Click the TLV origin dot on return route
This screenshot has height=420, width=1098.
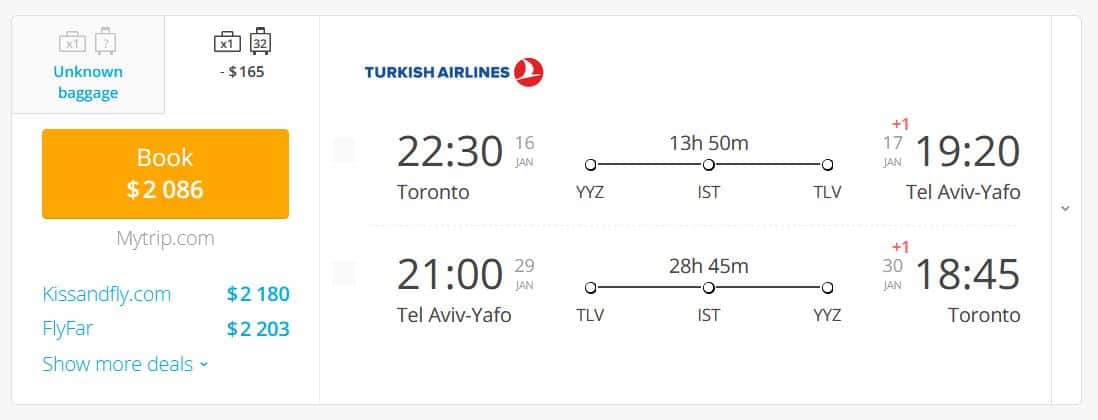pyautogui.click(x=590, y=288)
